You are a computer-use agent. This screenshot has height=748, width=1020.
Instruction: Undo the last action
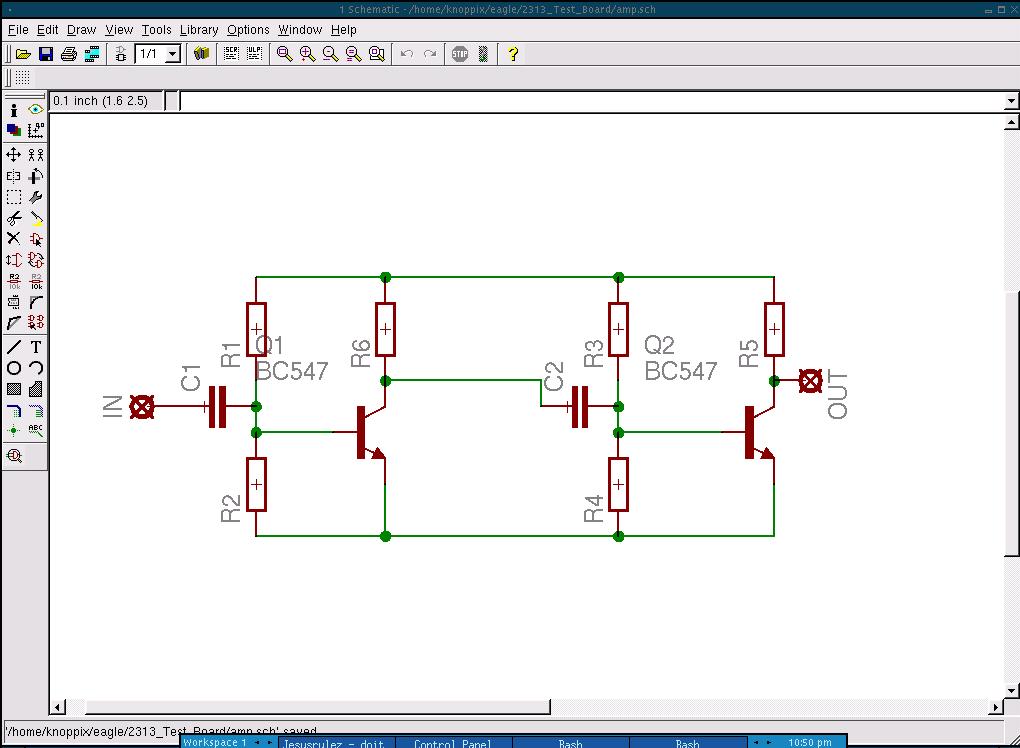407,54
